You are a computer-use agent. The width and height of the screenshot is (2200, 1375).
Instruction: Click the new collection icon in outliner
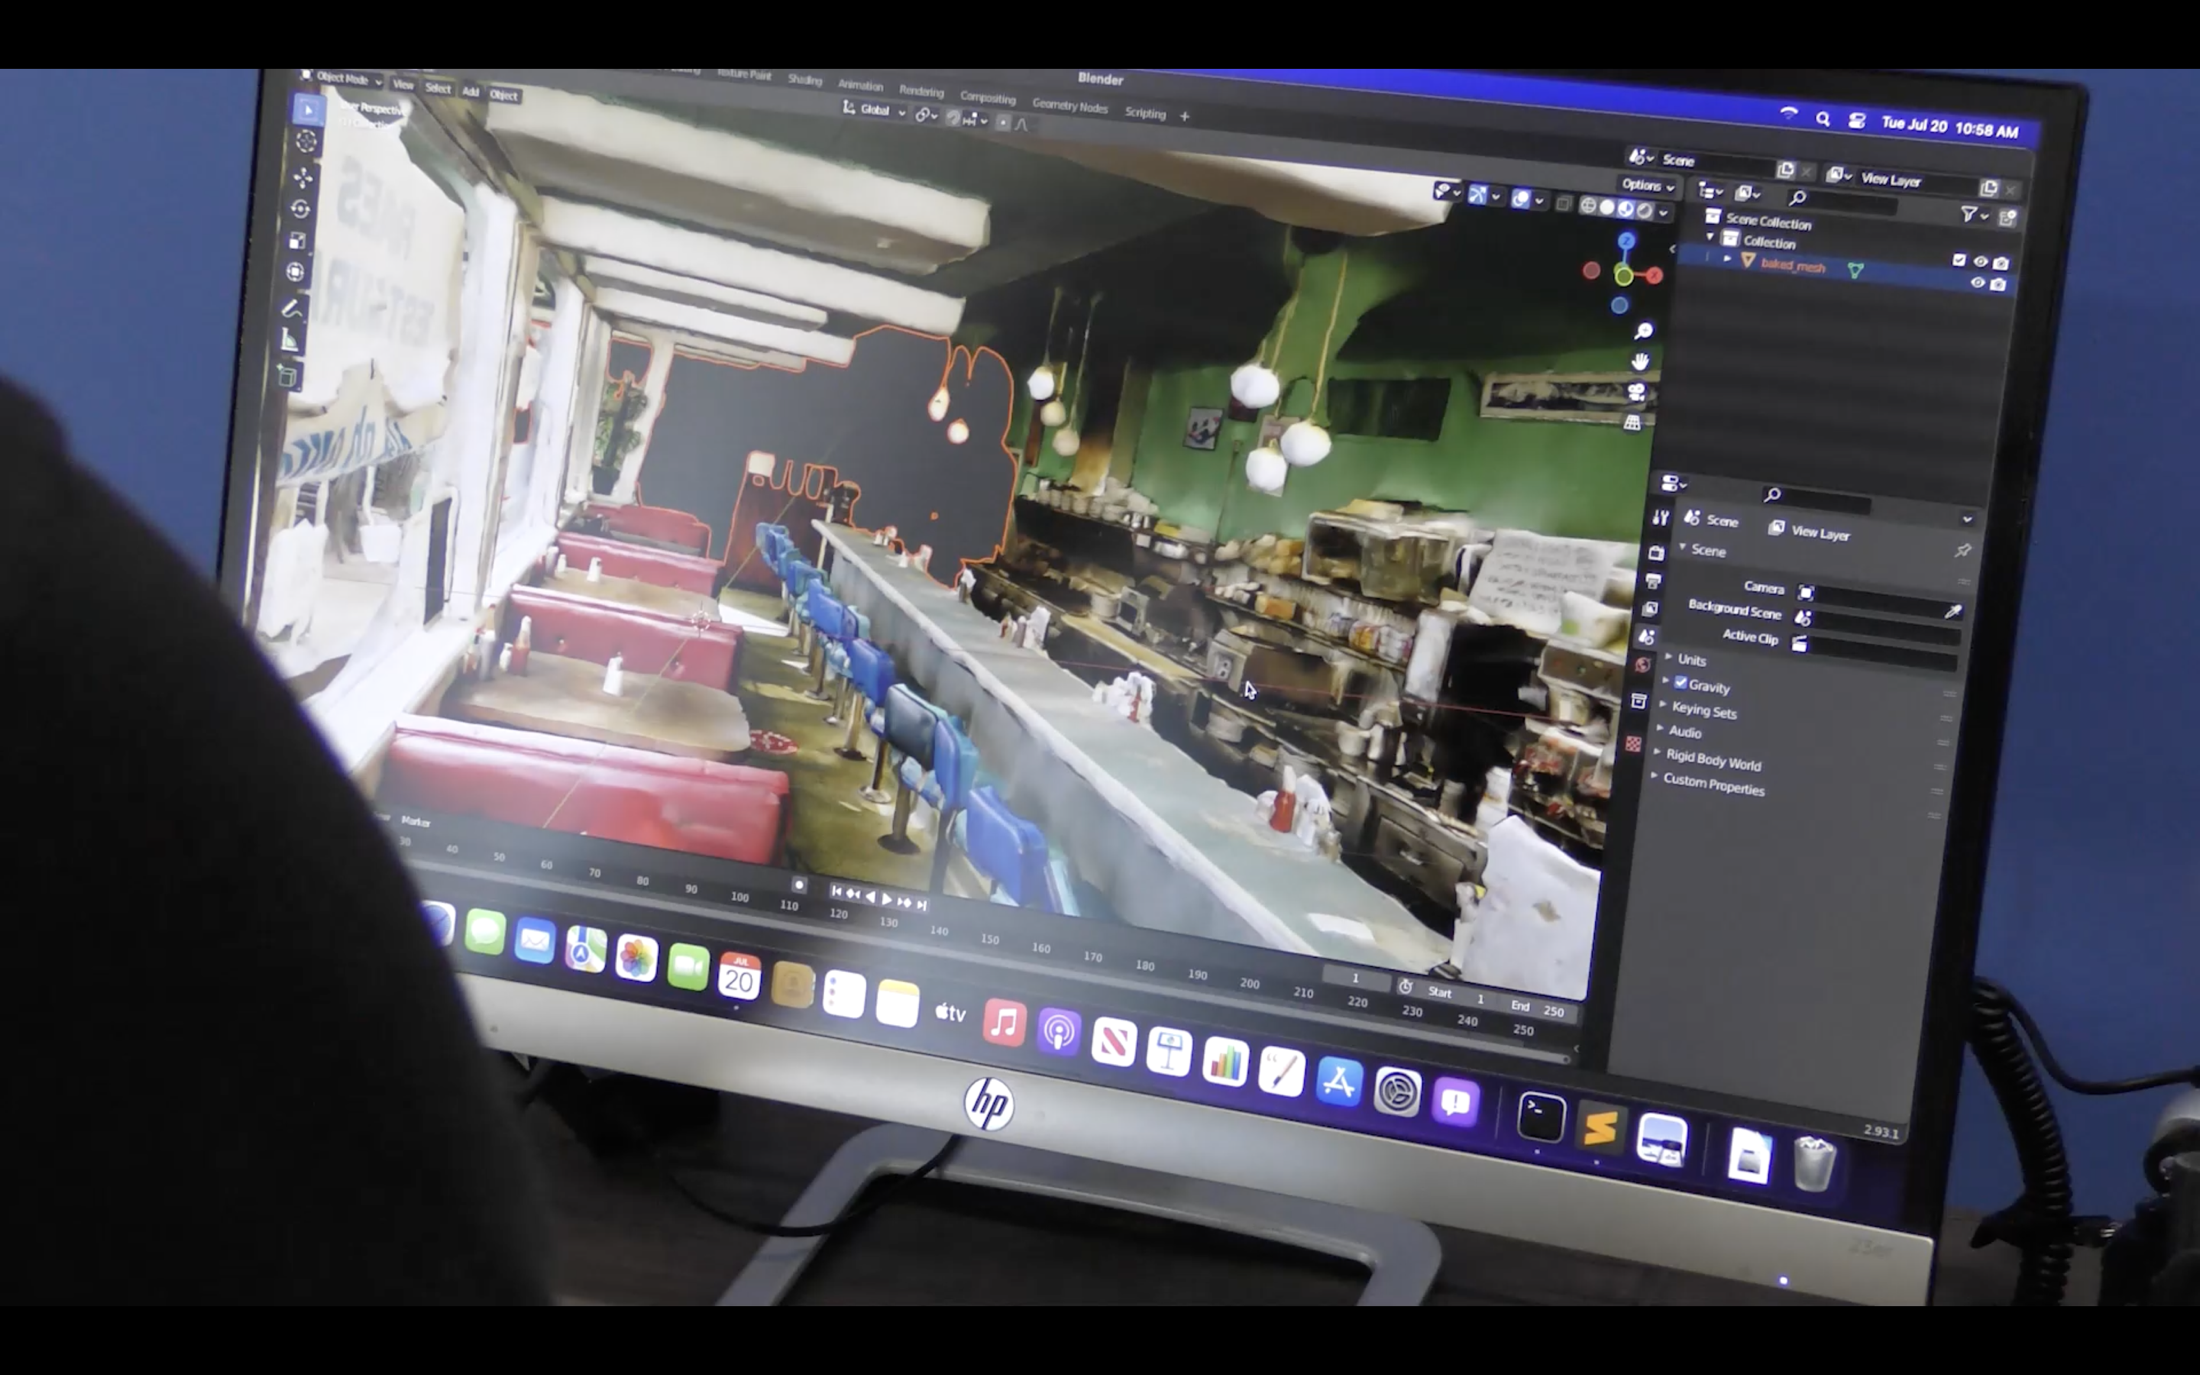(x=2007, y=217)
